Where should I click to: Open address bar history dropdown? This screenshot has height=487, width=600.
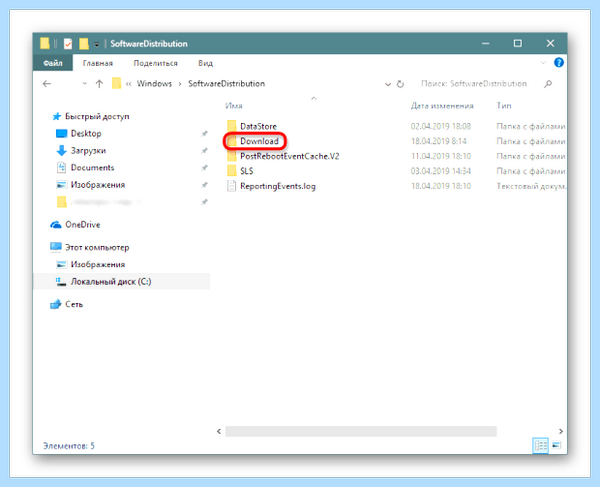click(x=388, y=84)
